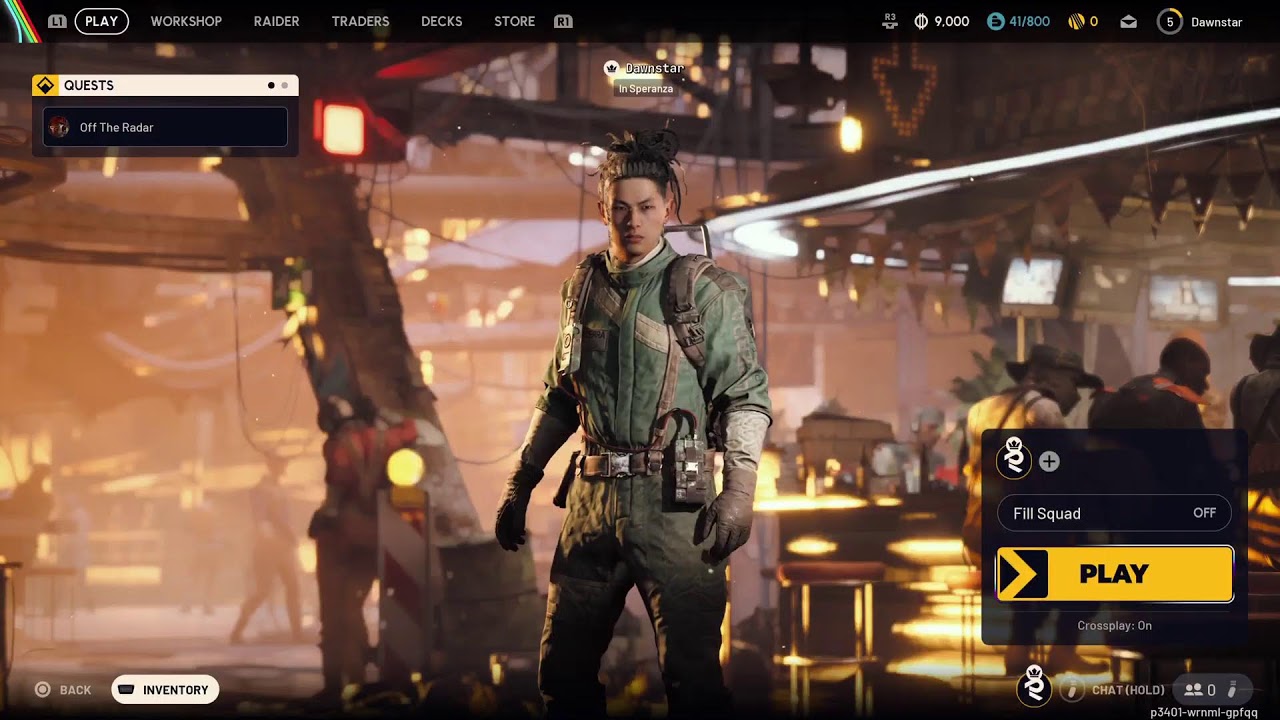
Task: Open the Dawnstar profile name in the top bar
Action: pos(1216,22)
